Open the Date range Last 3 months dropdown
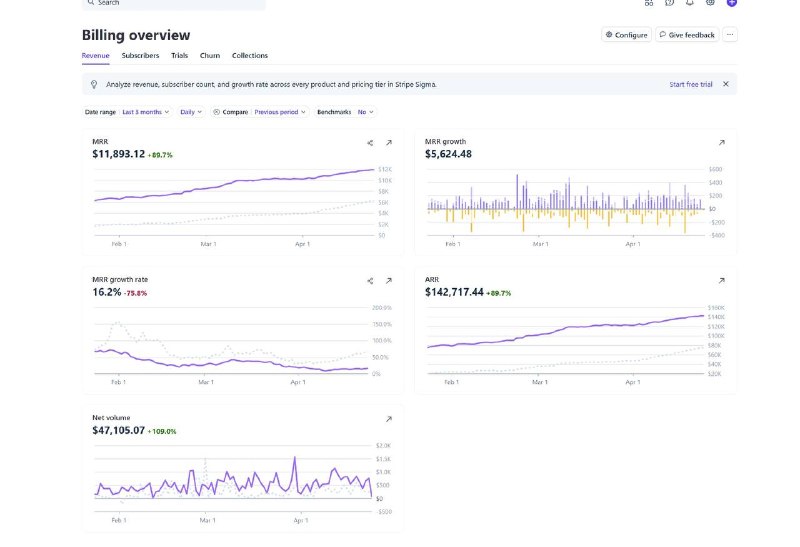This screenshot has height=547, width=800. (127, 112)
